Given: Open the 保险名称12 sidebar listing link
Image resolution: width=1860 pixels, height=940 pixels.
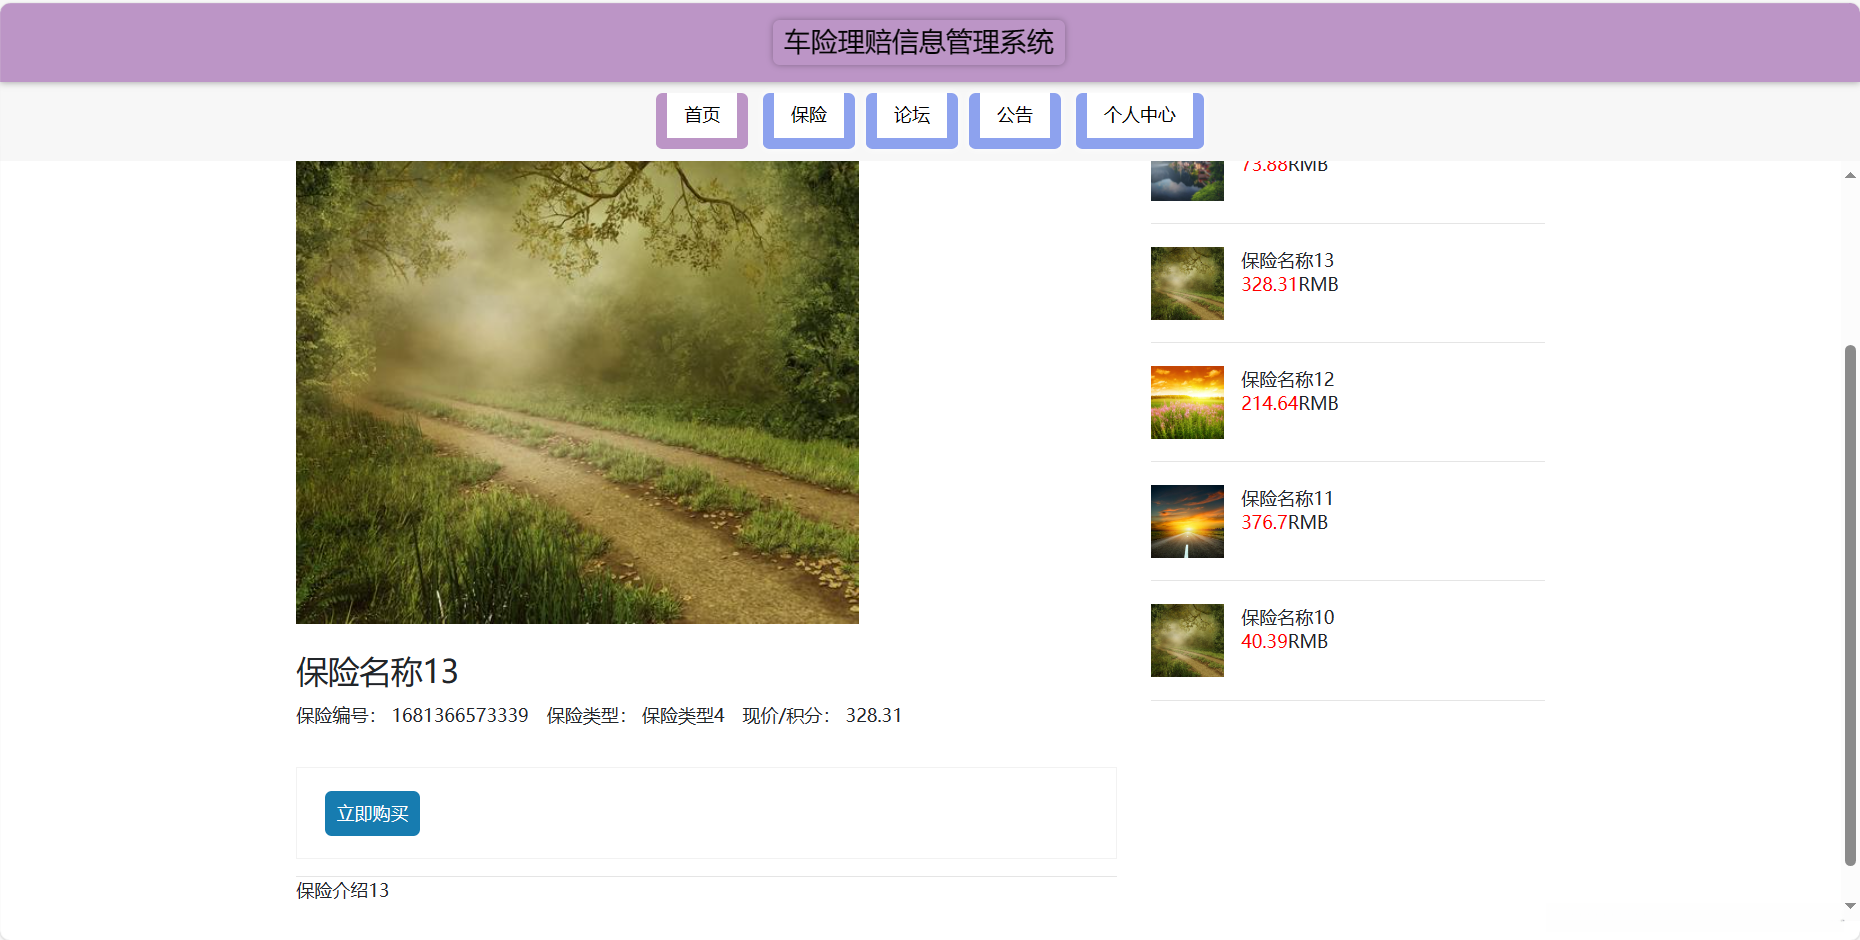Looking at the screenshot, I should click(1286, 379).
